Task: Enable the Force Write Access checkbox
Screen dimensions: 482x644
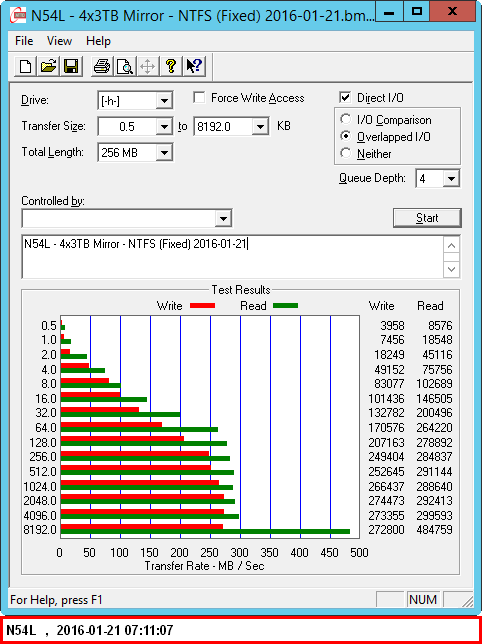Action: tap(200, 98)
